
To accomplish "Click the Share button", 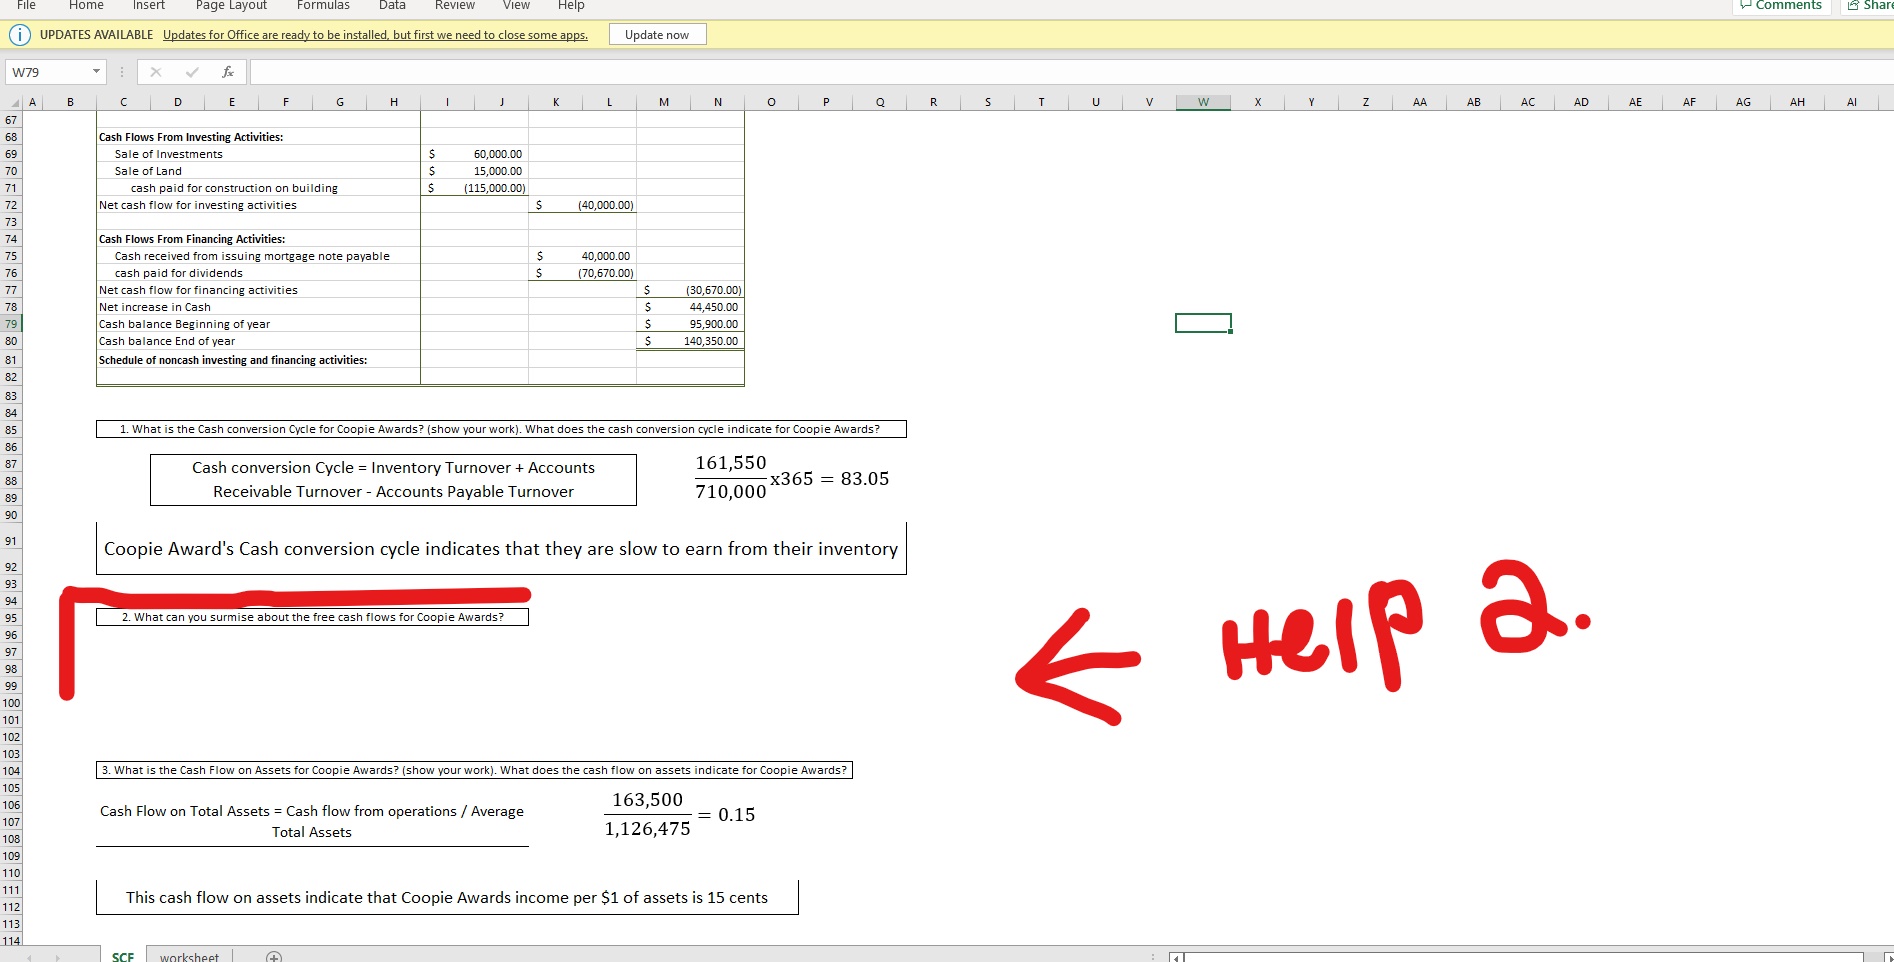I will click(1868, 6).
